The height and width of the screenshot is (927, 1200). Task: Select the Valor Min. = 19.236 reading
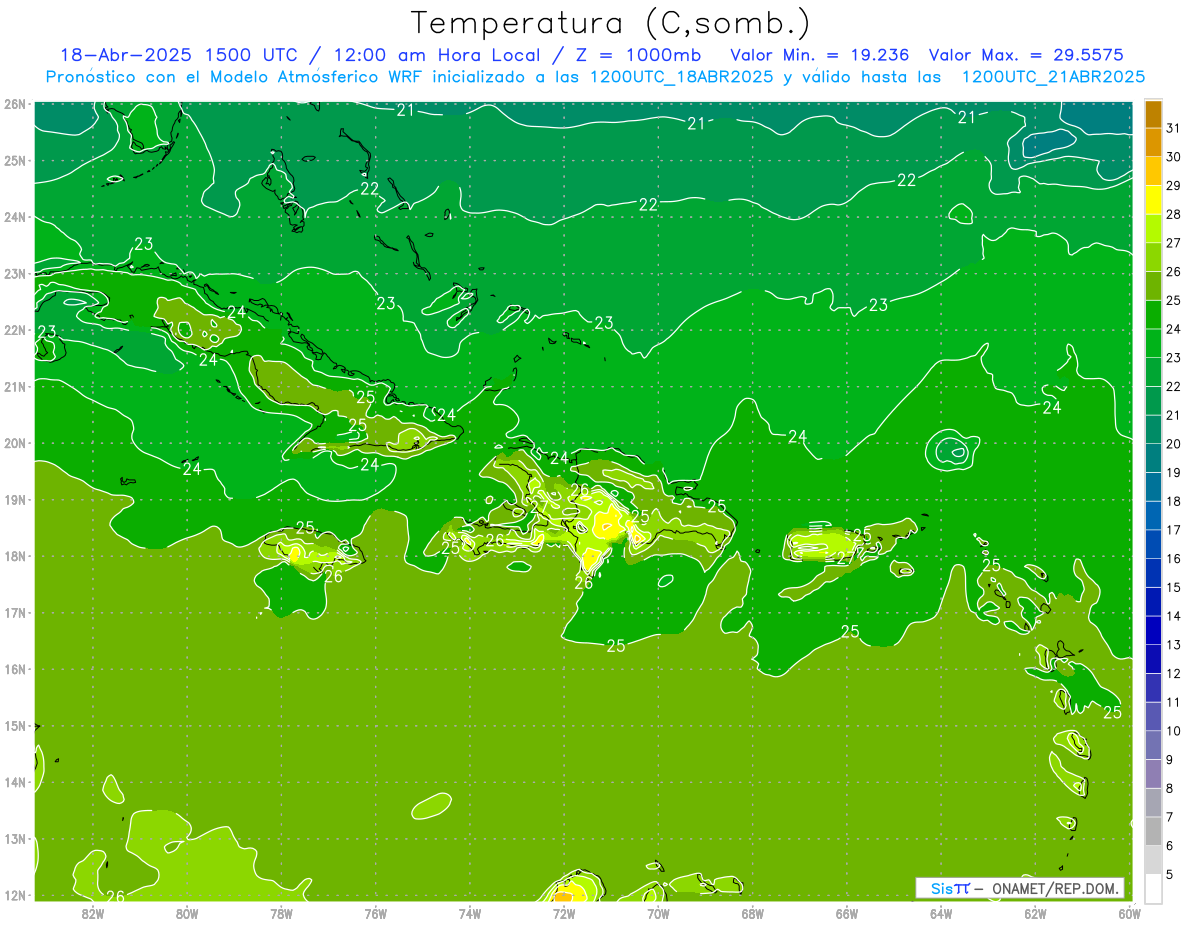coord(820,55)
